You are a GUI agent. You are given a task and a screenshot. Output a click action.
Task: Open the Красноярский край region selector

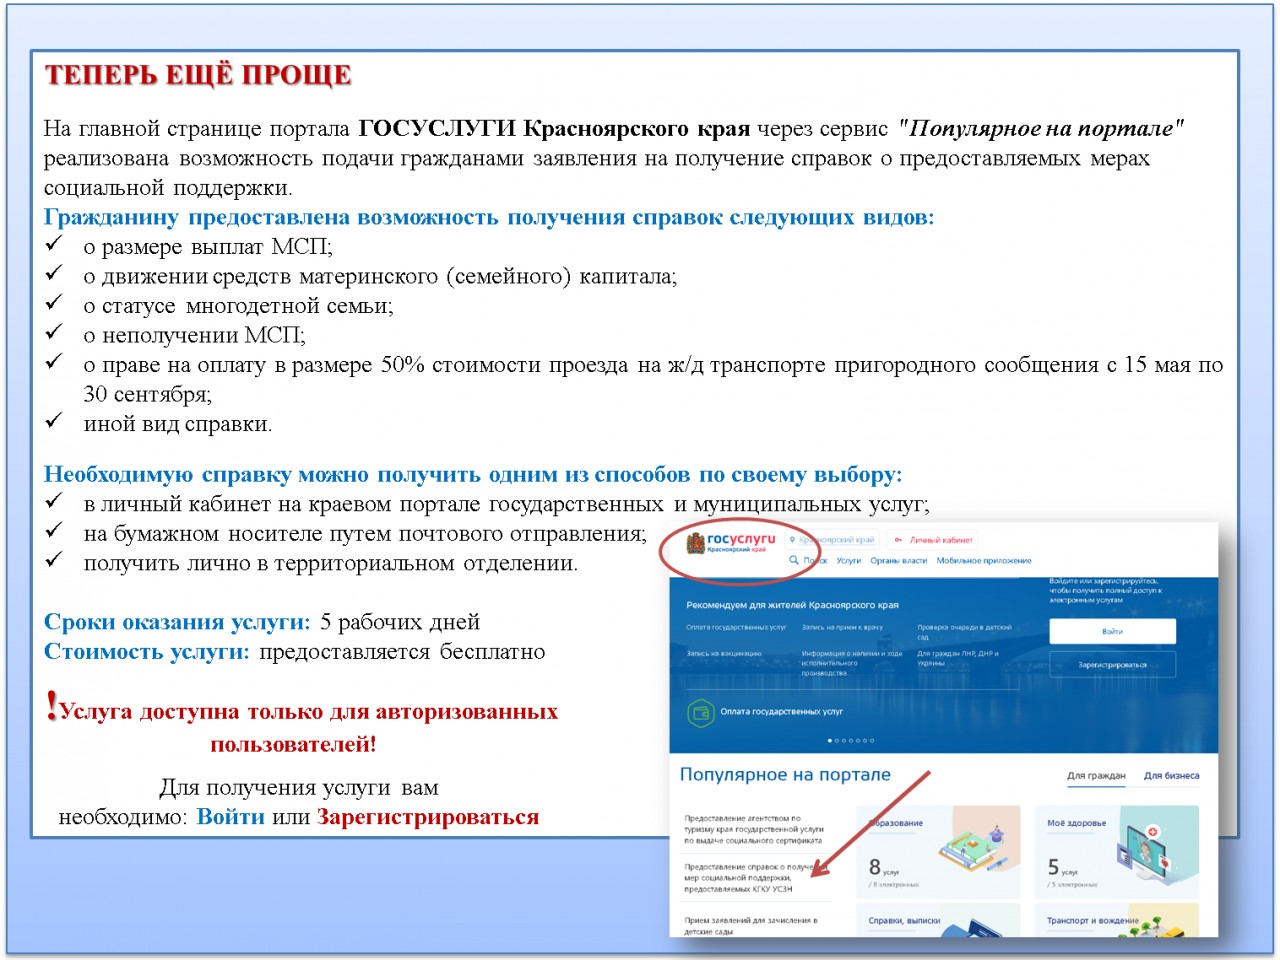(832, 540)
